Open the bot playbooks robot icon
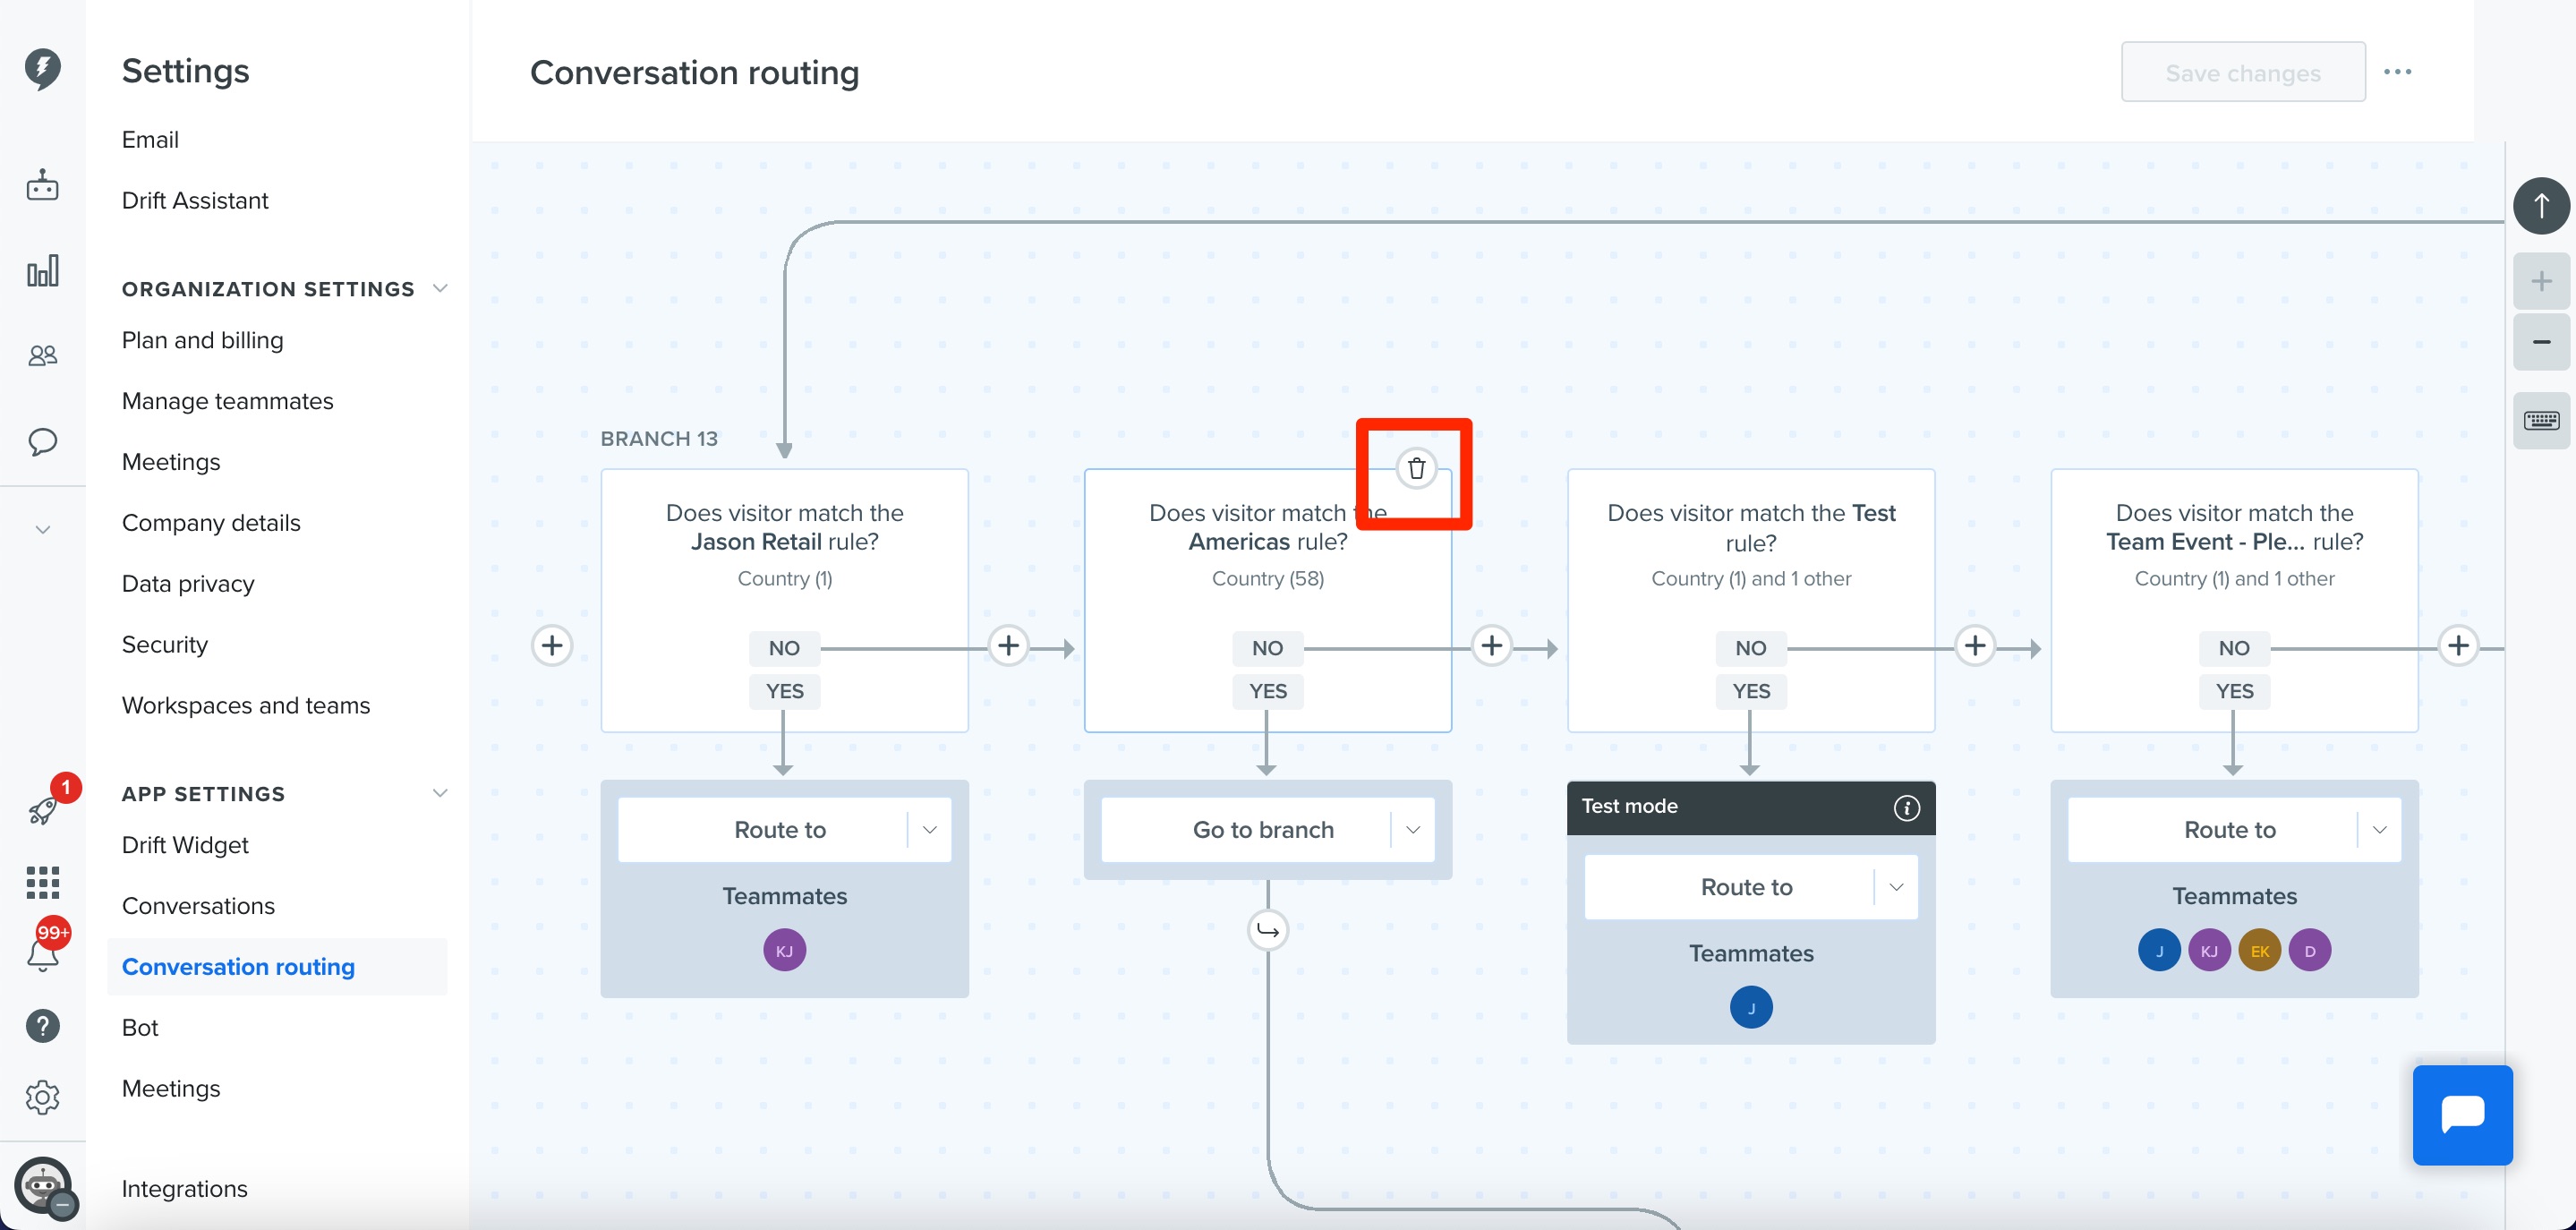The image size is (2576, 1230). tap(42, 185)
